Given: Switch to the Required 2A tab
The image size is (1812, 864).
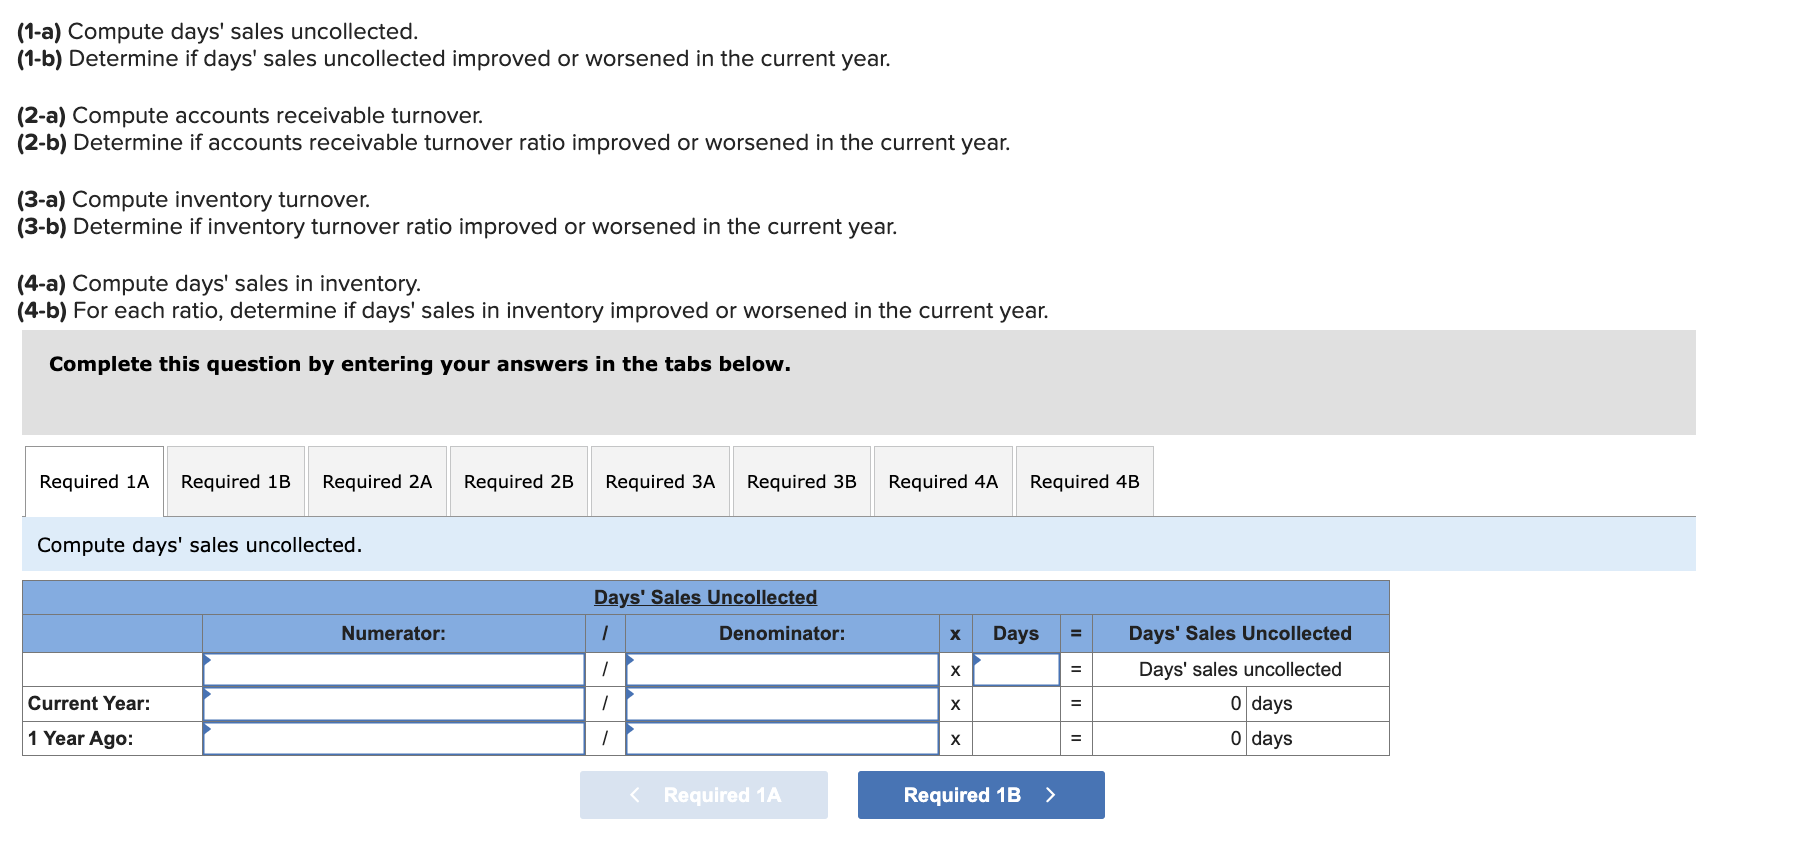Looking at the screenshot, I should 377,481.
